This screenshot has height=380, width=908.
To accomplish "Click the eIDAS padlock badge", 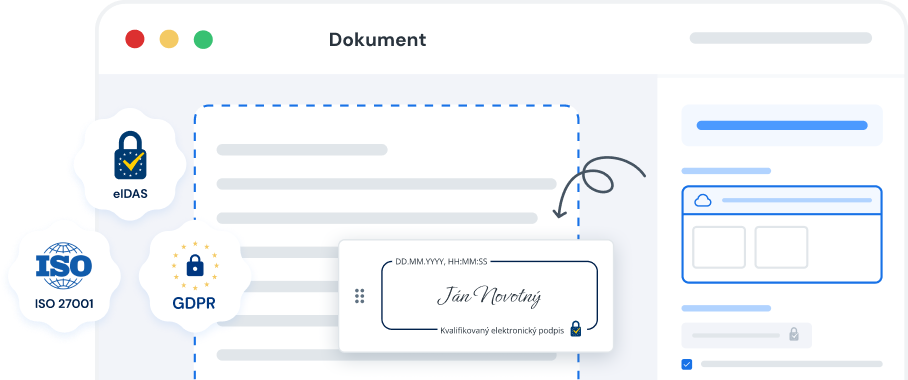I will pos(130,165).
